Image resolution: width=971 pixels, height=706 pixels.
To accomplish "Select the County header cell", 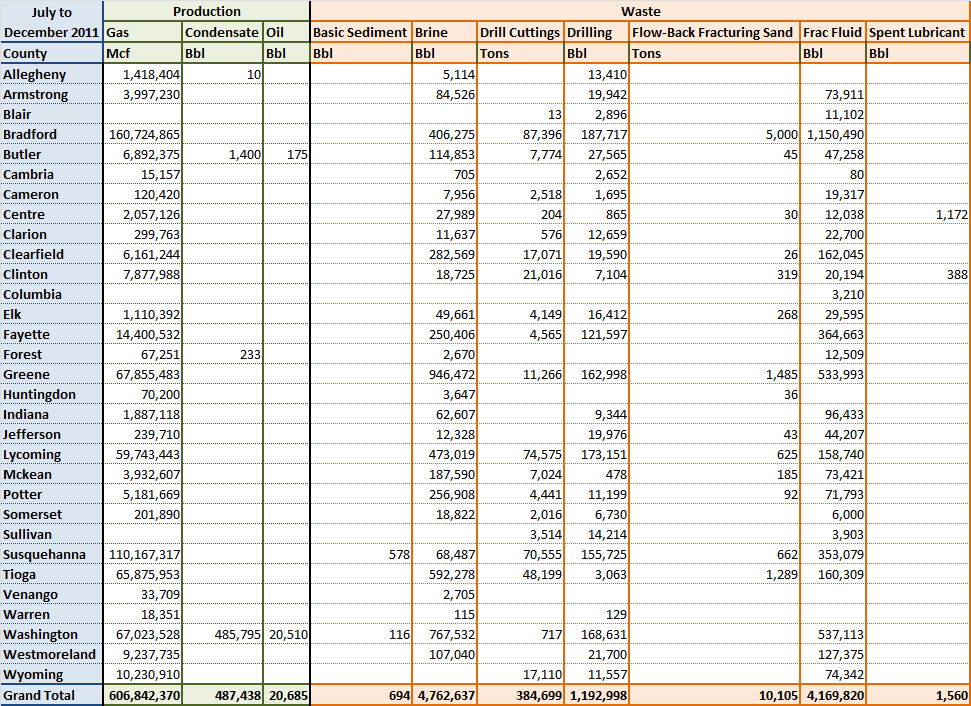I will click(x=51, y=53).
